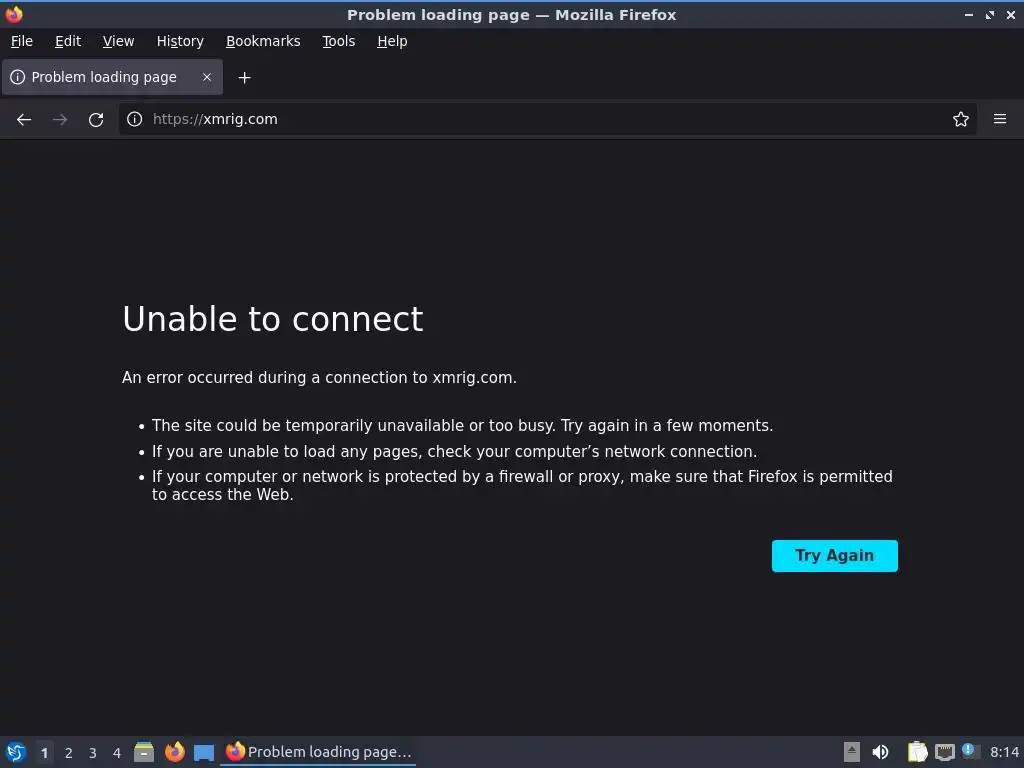Open the Tools menu
Screen dimensions: 1024x768
click(x=338, y=41)
